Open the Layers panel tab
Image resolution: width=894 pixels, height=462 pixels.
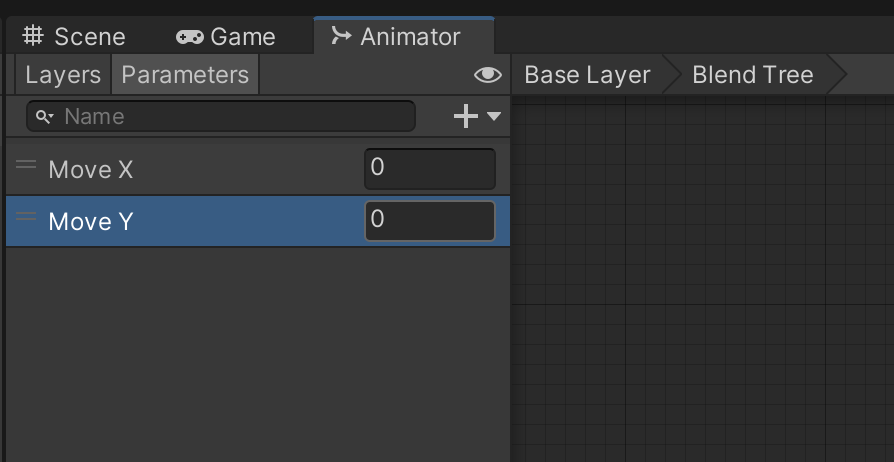click(x=63, y=75)
